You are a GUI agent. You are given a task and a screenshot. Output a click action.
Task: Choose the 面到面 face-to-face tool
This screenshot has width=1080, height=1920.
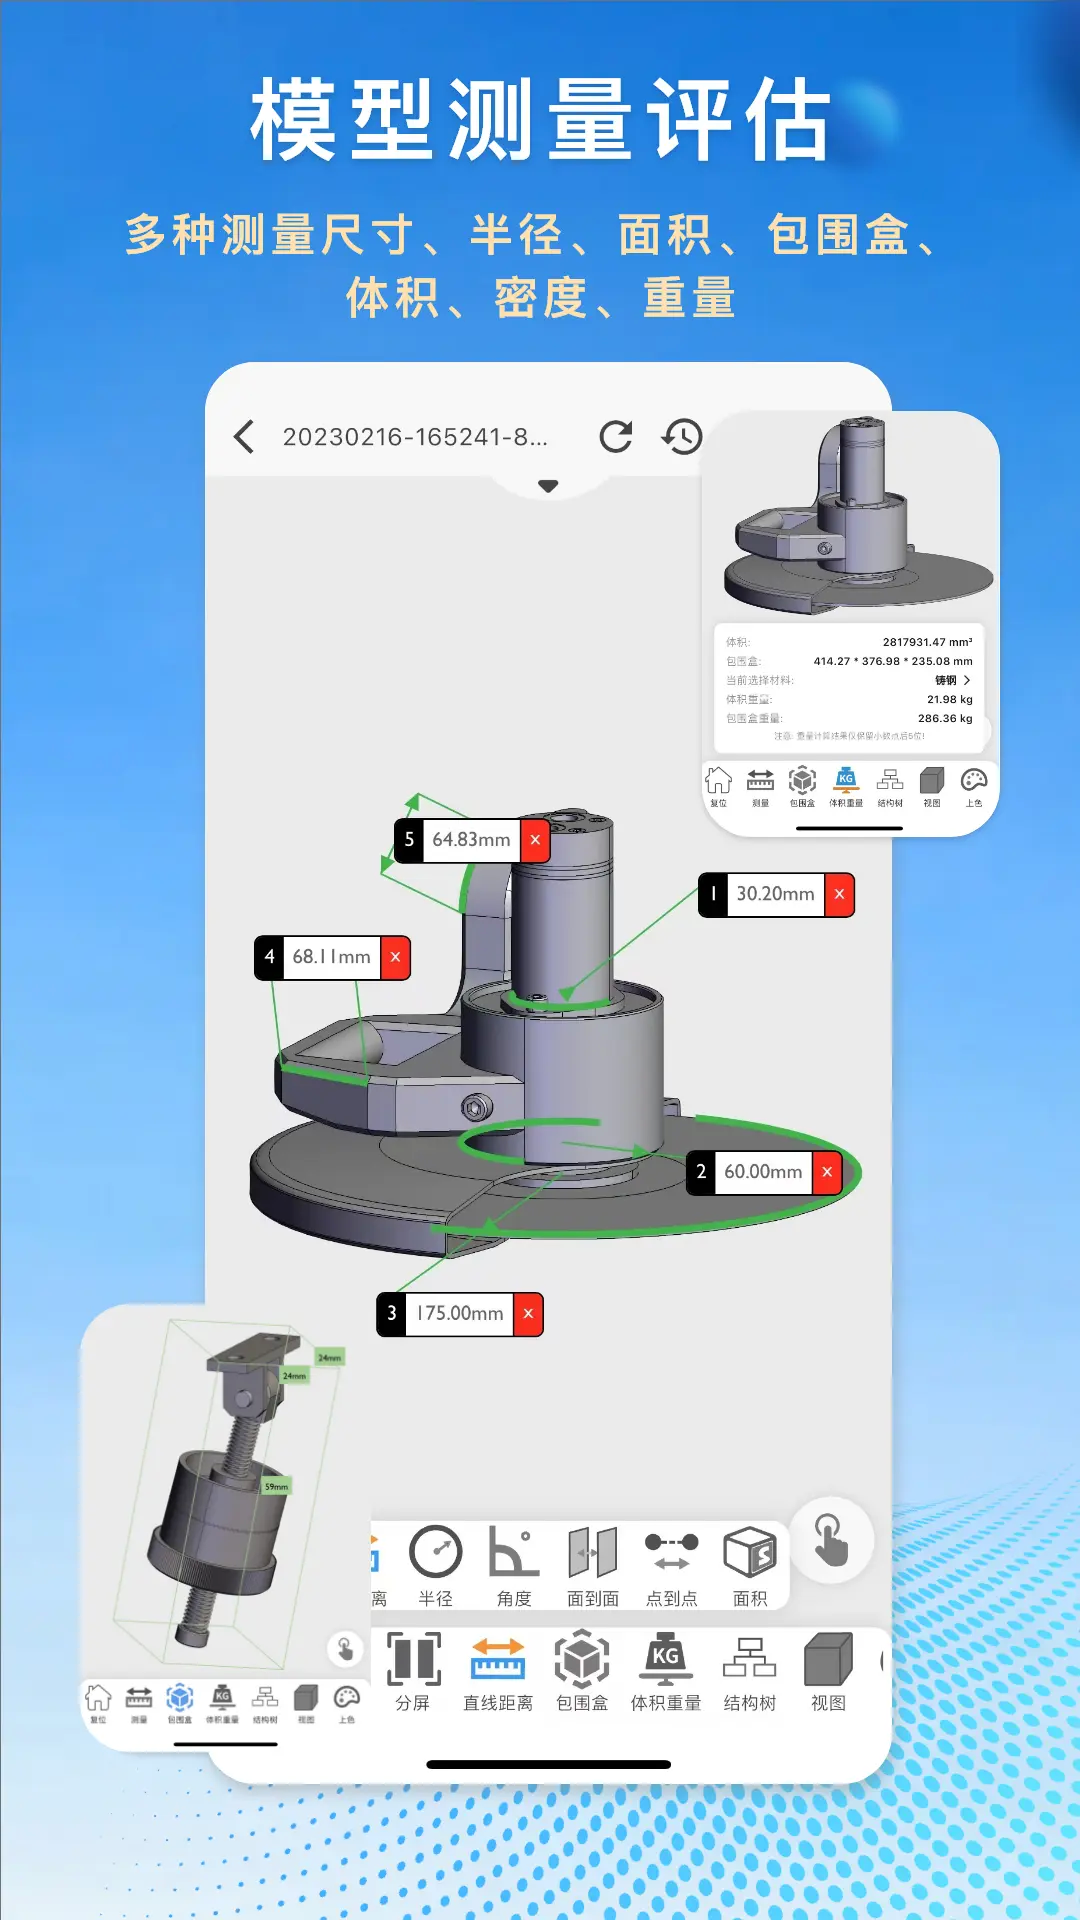tap(593, 1566)
